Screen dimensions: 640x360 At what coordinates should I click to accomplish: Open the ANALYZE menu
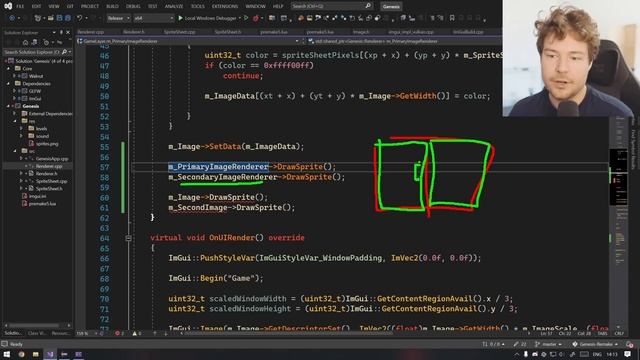tap(174, 7)
